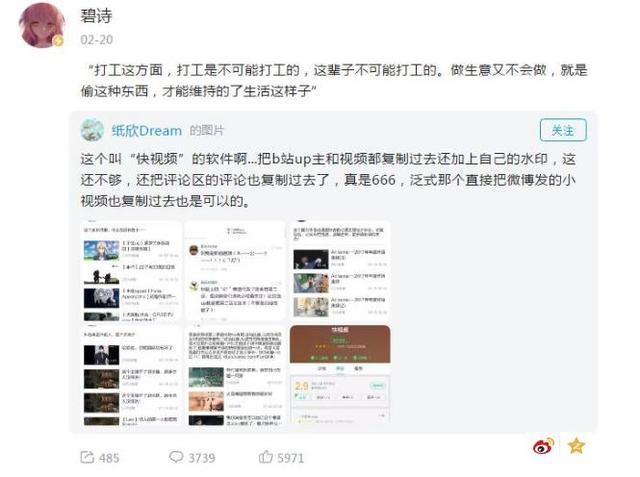The height and width of the screenshot is (477, 640).
Task: Open 纸欣Dream's round avatar
Action: click(92, 130)
